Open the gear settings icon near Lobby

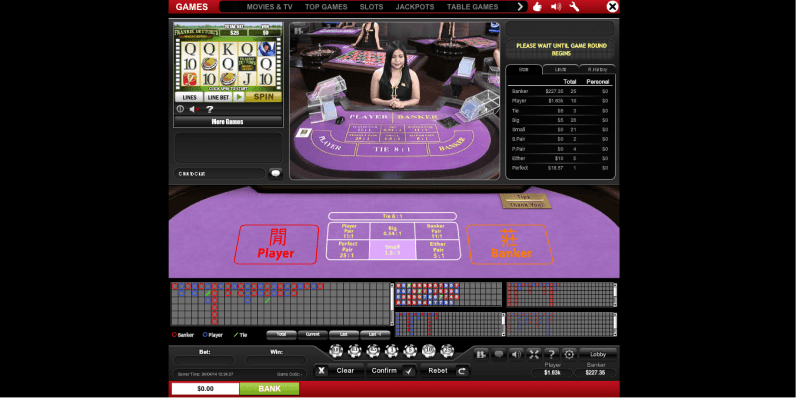point(569,354)
